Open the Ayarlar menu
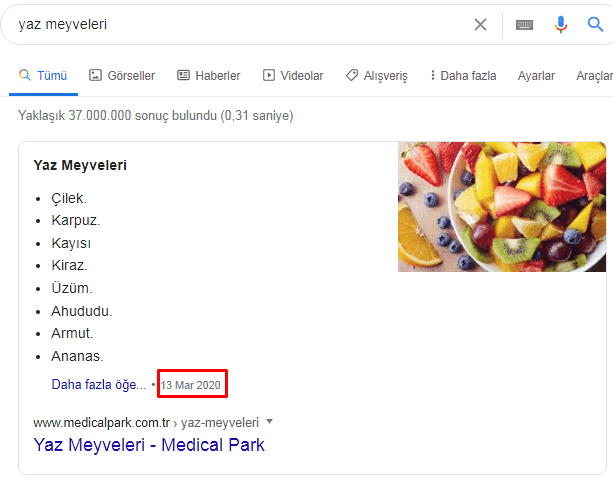The image size is (613, 480). pos(536,75)
